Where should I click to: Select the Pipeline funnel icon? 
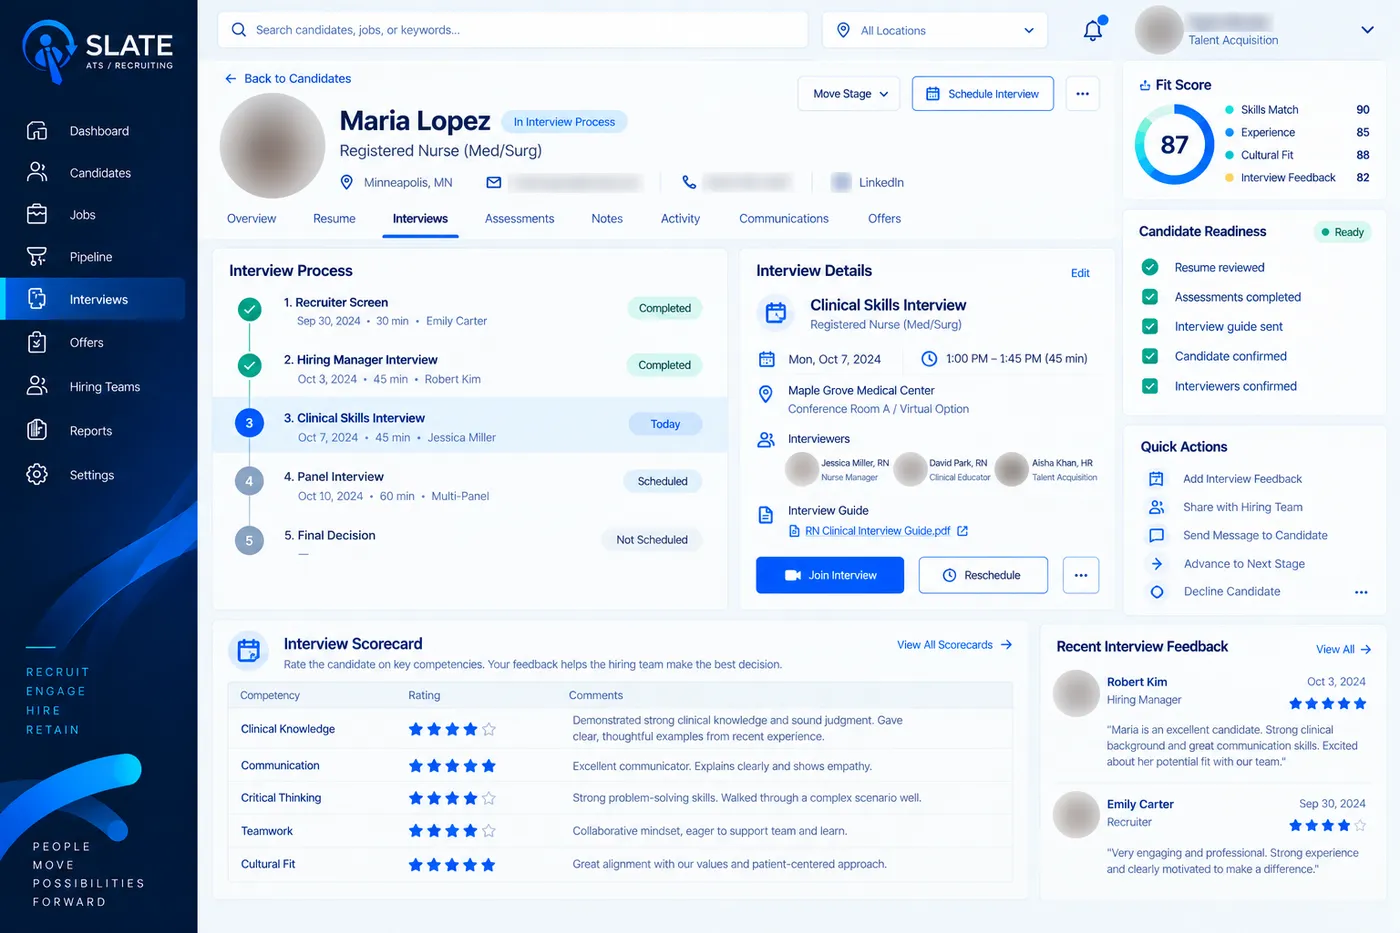[x=37, y=257]
